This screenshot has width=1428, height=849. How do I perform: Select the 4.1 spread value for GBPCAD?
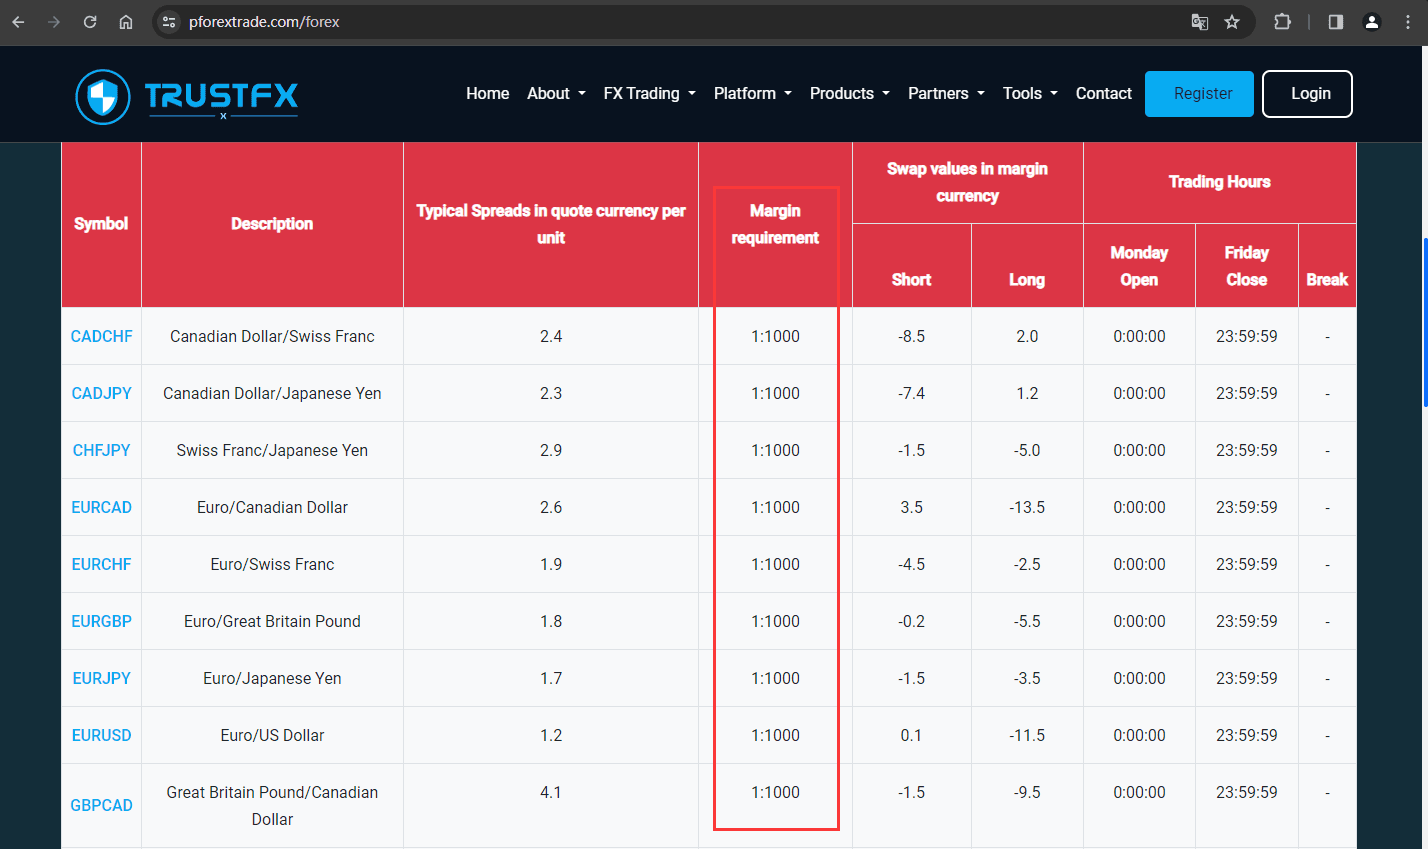pos(551,792)
